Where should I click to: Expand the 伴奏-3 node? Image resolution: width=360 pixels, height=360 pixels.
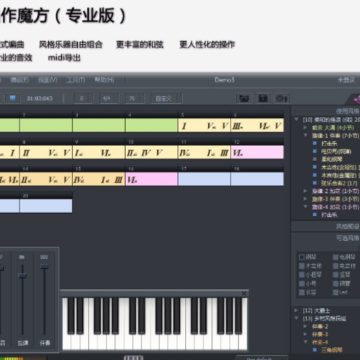tap(305, 334)
